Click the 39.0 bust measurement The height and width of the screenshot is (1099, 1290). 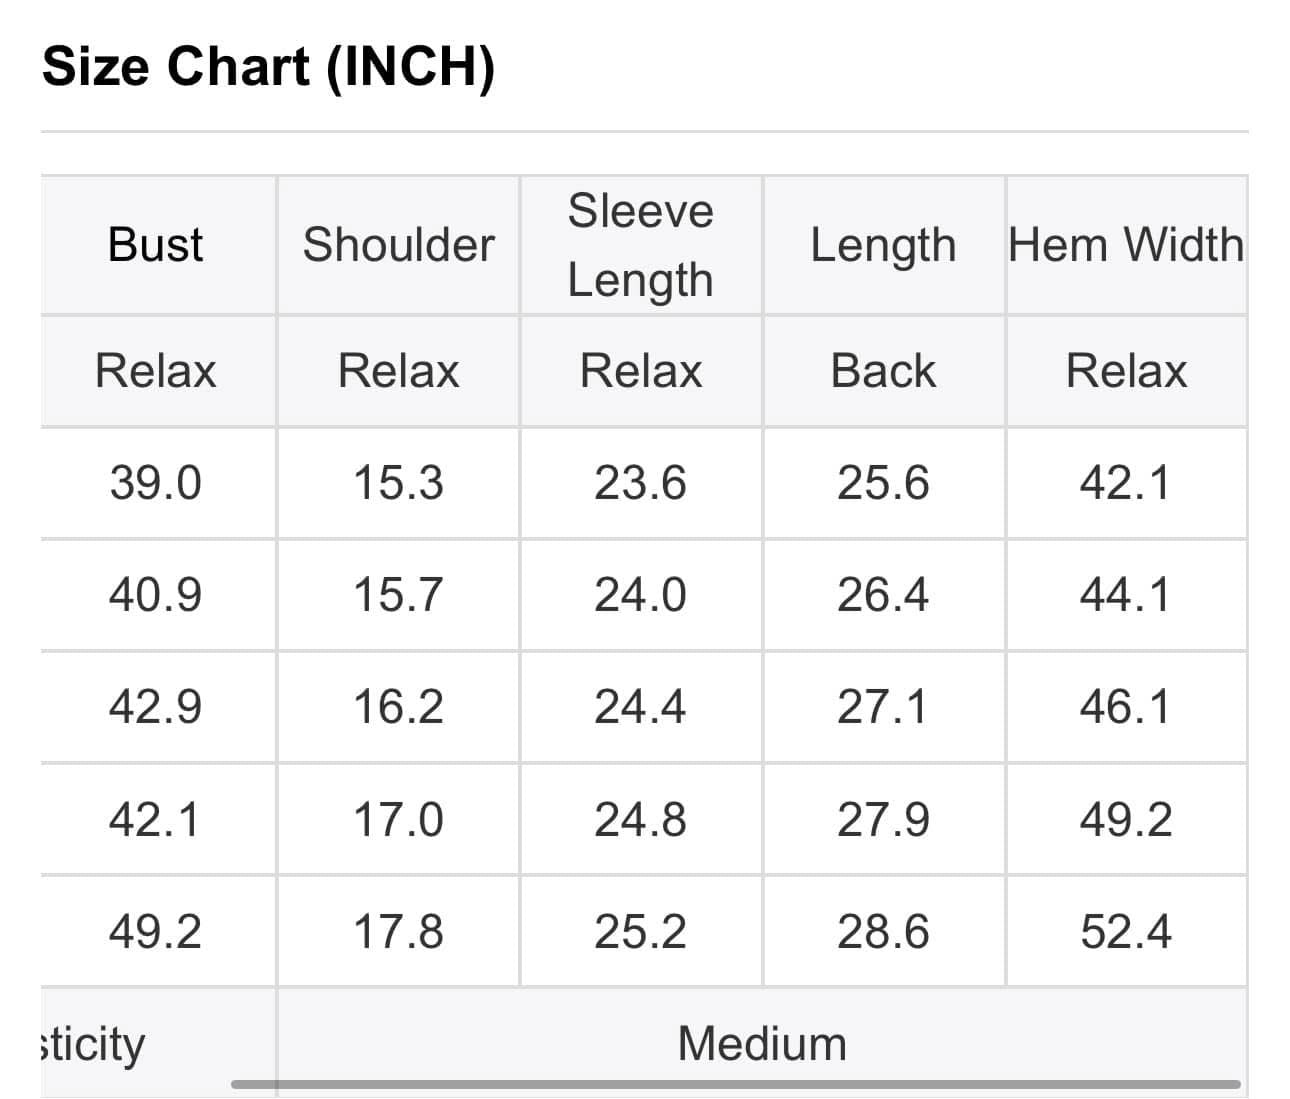(x=155, y=483)
